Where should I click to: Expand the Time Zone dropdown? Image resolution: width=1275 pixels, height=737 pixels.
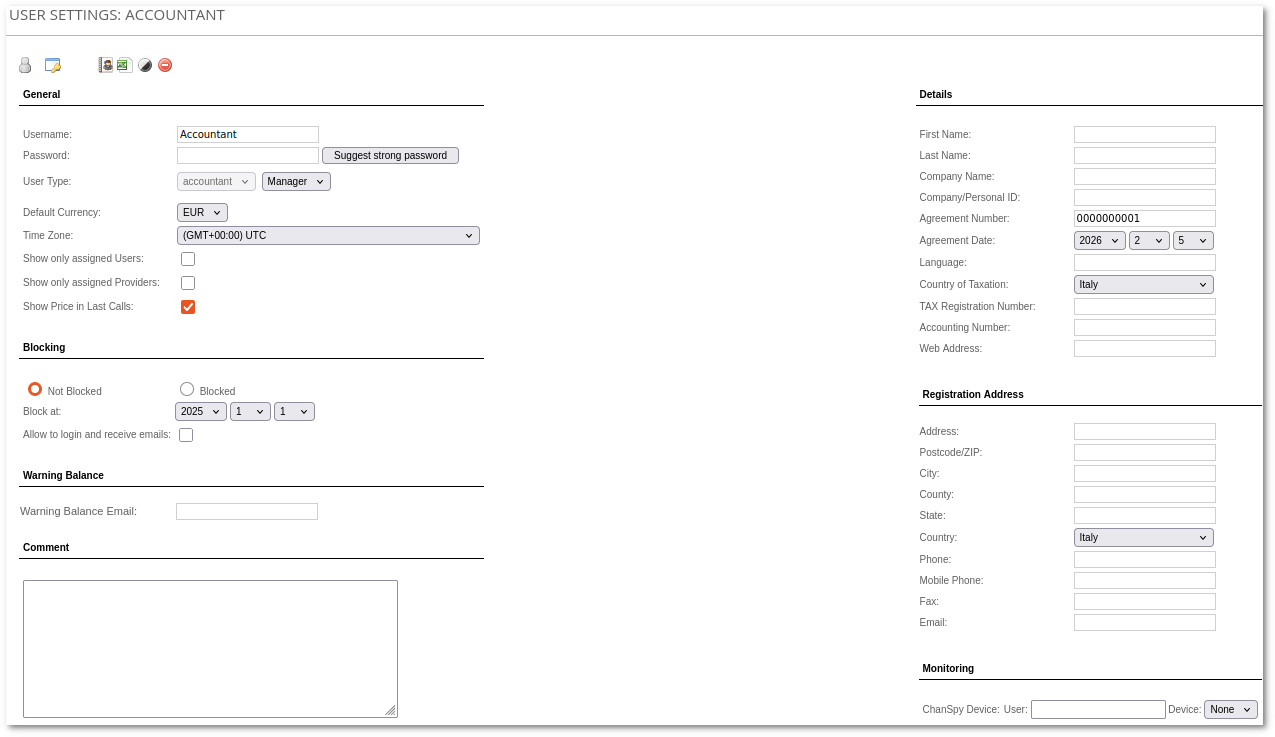tap(328, 236)
